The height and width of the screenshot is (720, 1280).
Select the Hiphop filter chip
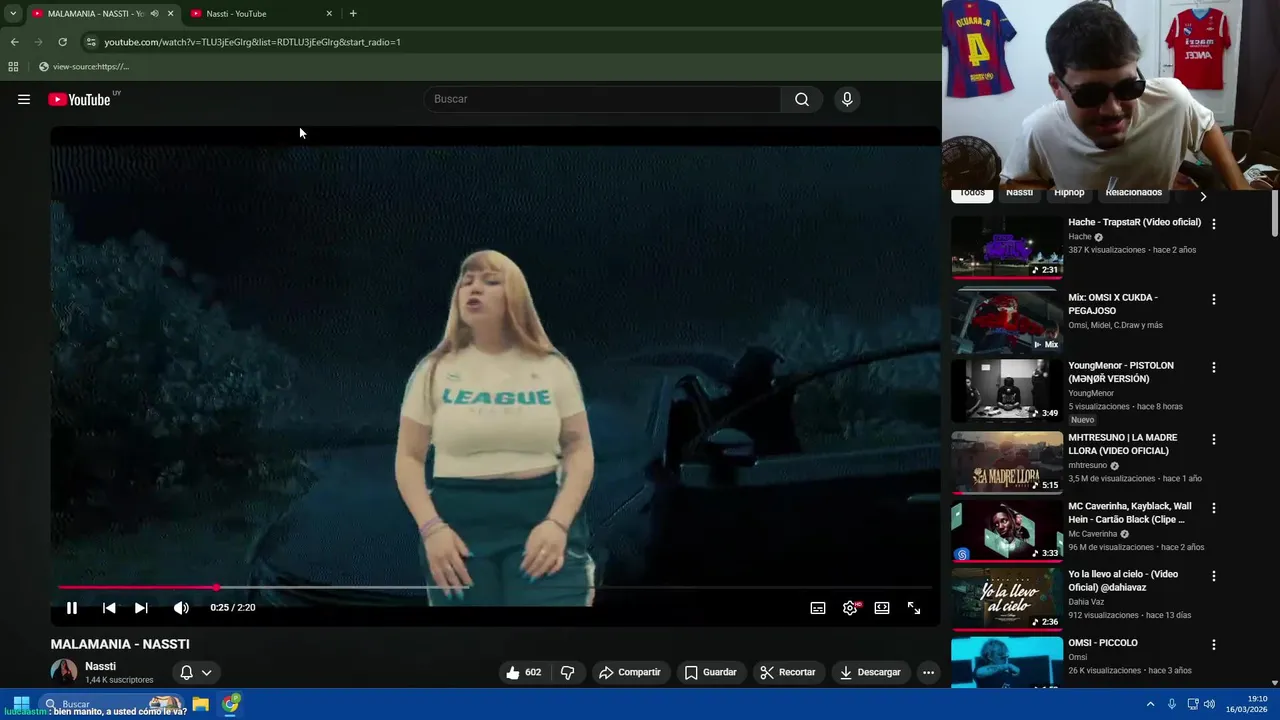[1069, 193]
